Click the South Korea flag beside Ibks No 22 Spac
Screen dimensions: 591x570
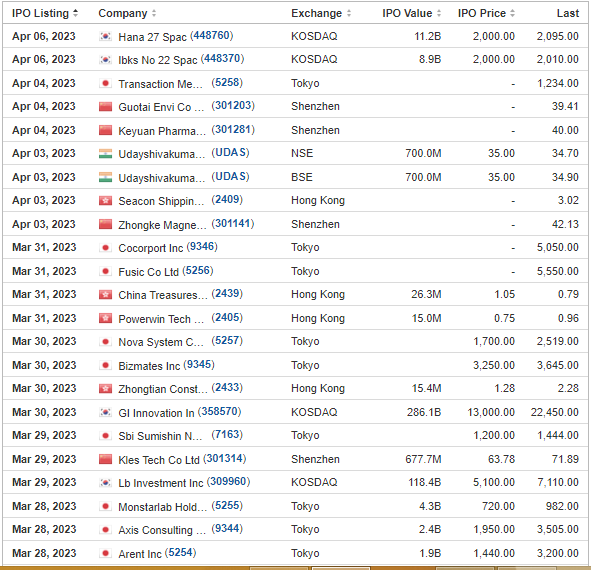click(105, 60)
